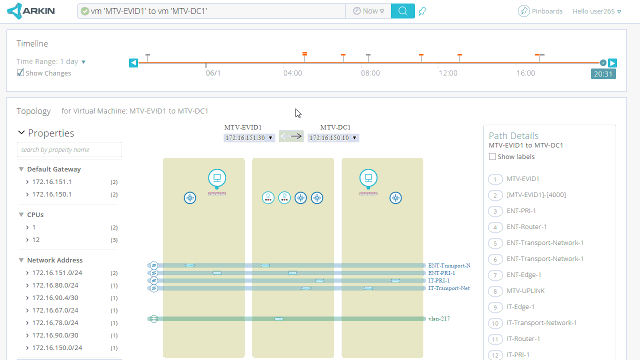Click the search magnifier button

[402, 11]
